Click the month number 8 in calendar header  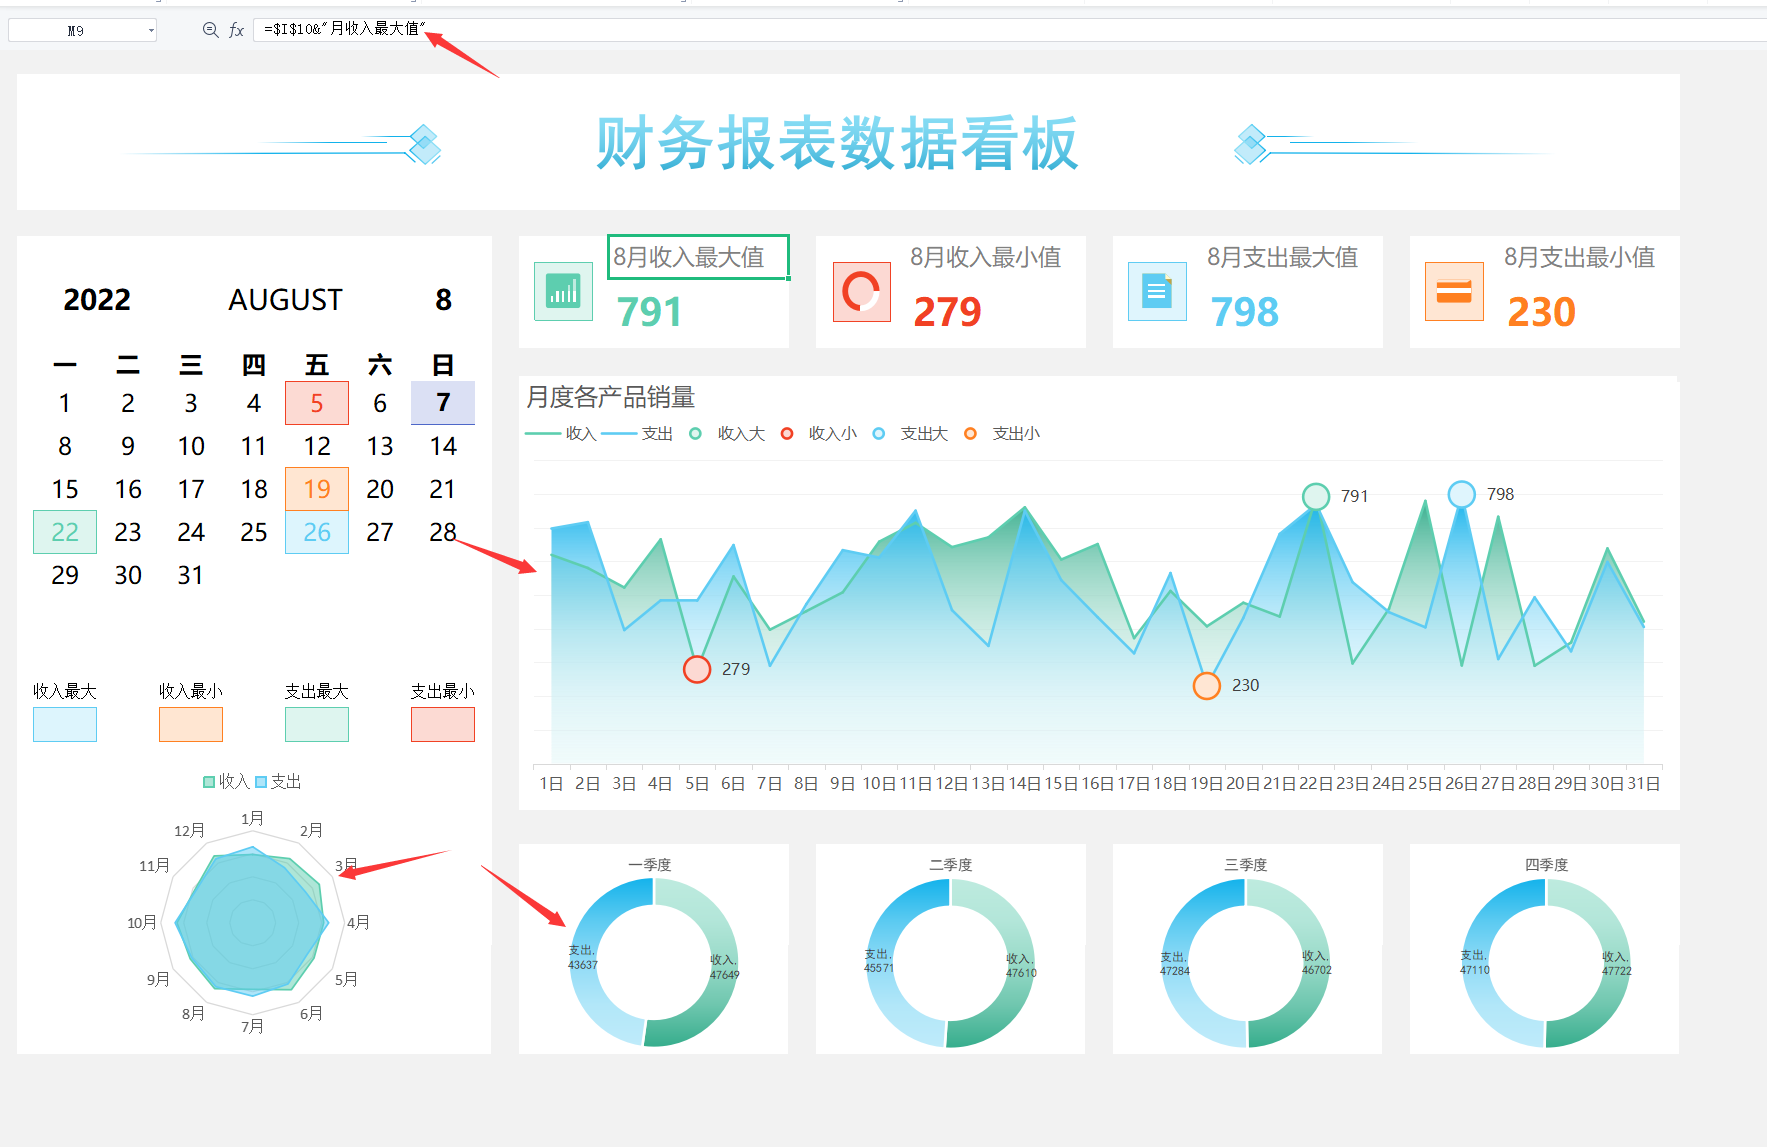tap(443, 299)
